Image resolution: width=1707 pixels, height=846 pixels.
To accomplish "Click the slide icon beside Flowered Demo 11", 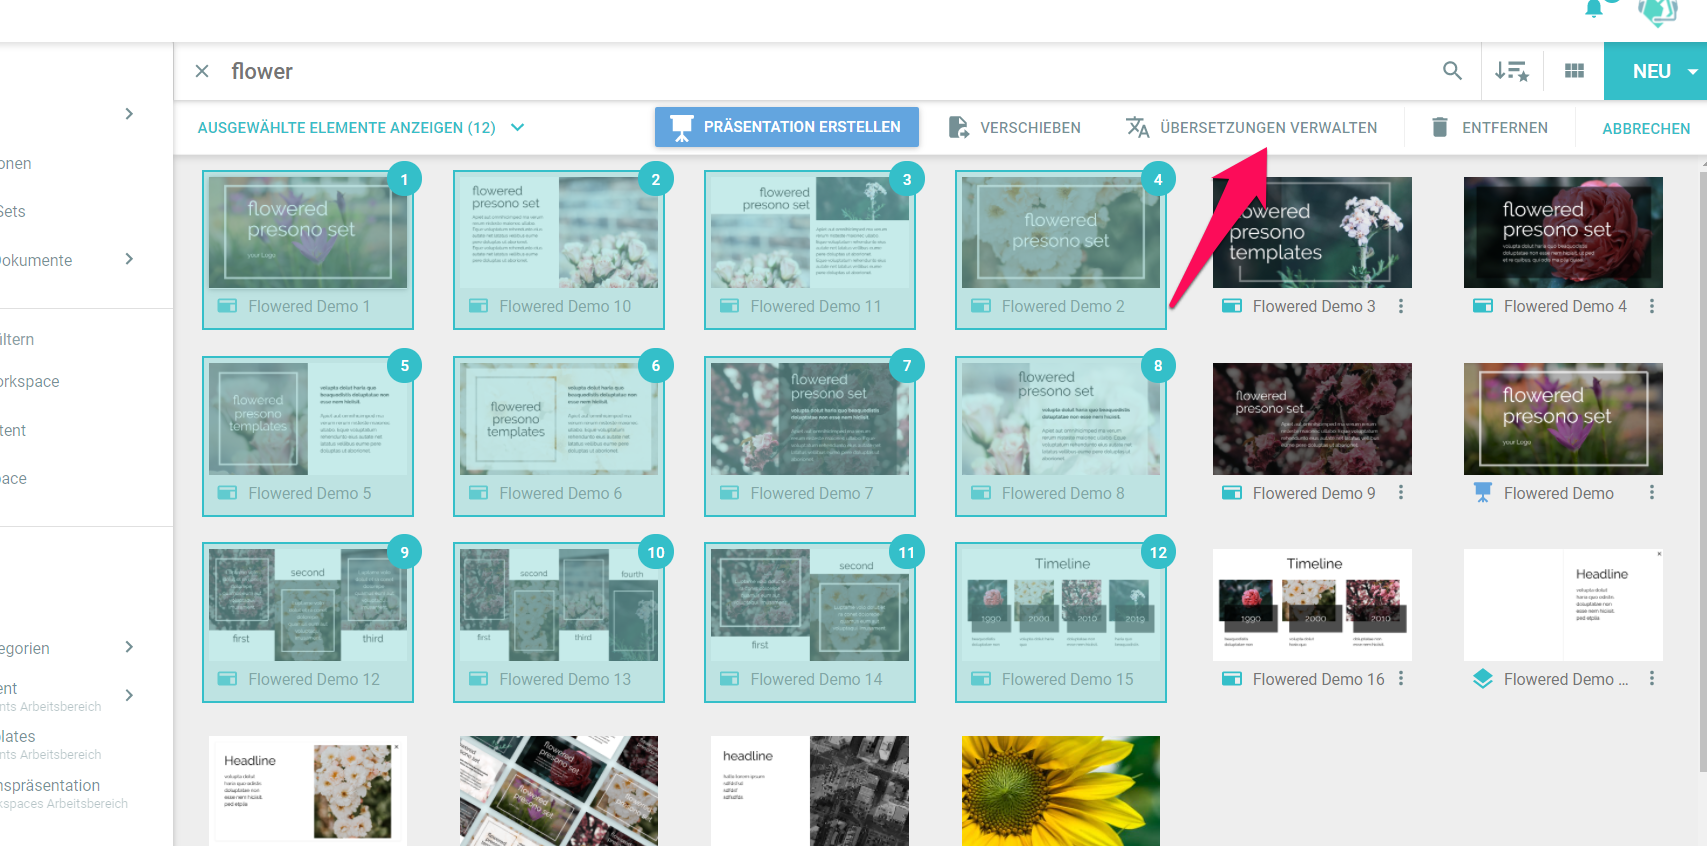I will [x=730, y=306].
